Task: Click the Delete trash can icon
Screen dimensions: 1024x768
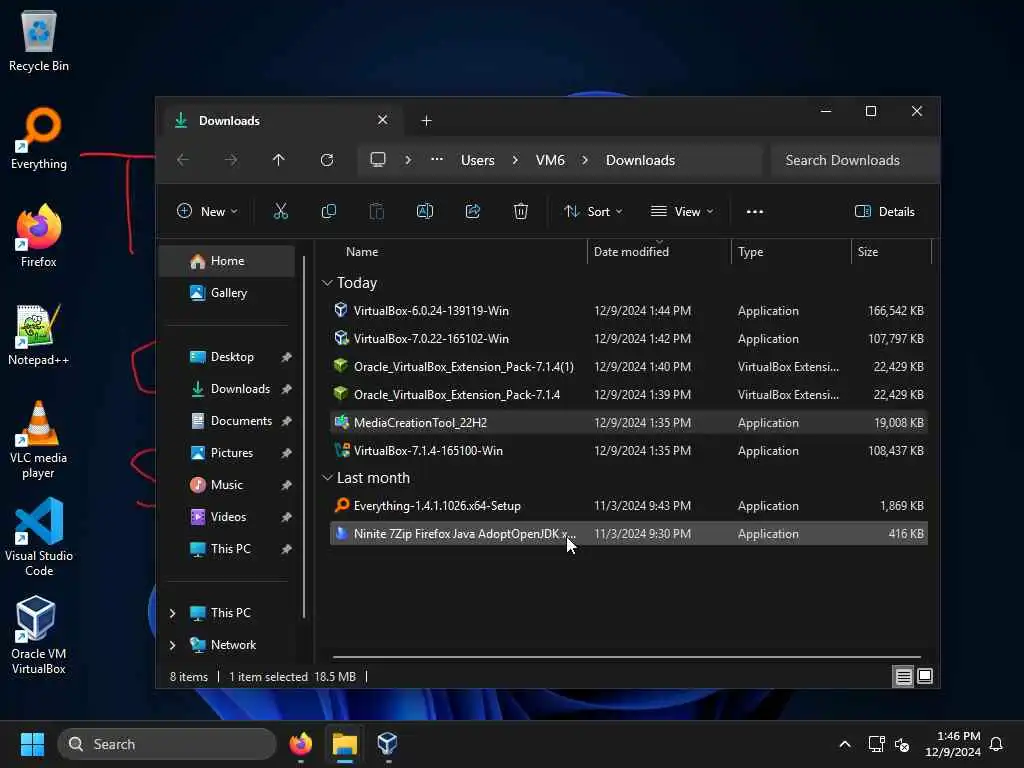Action: (520, 212)
